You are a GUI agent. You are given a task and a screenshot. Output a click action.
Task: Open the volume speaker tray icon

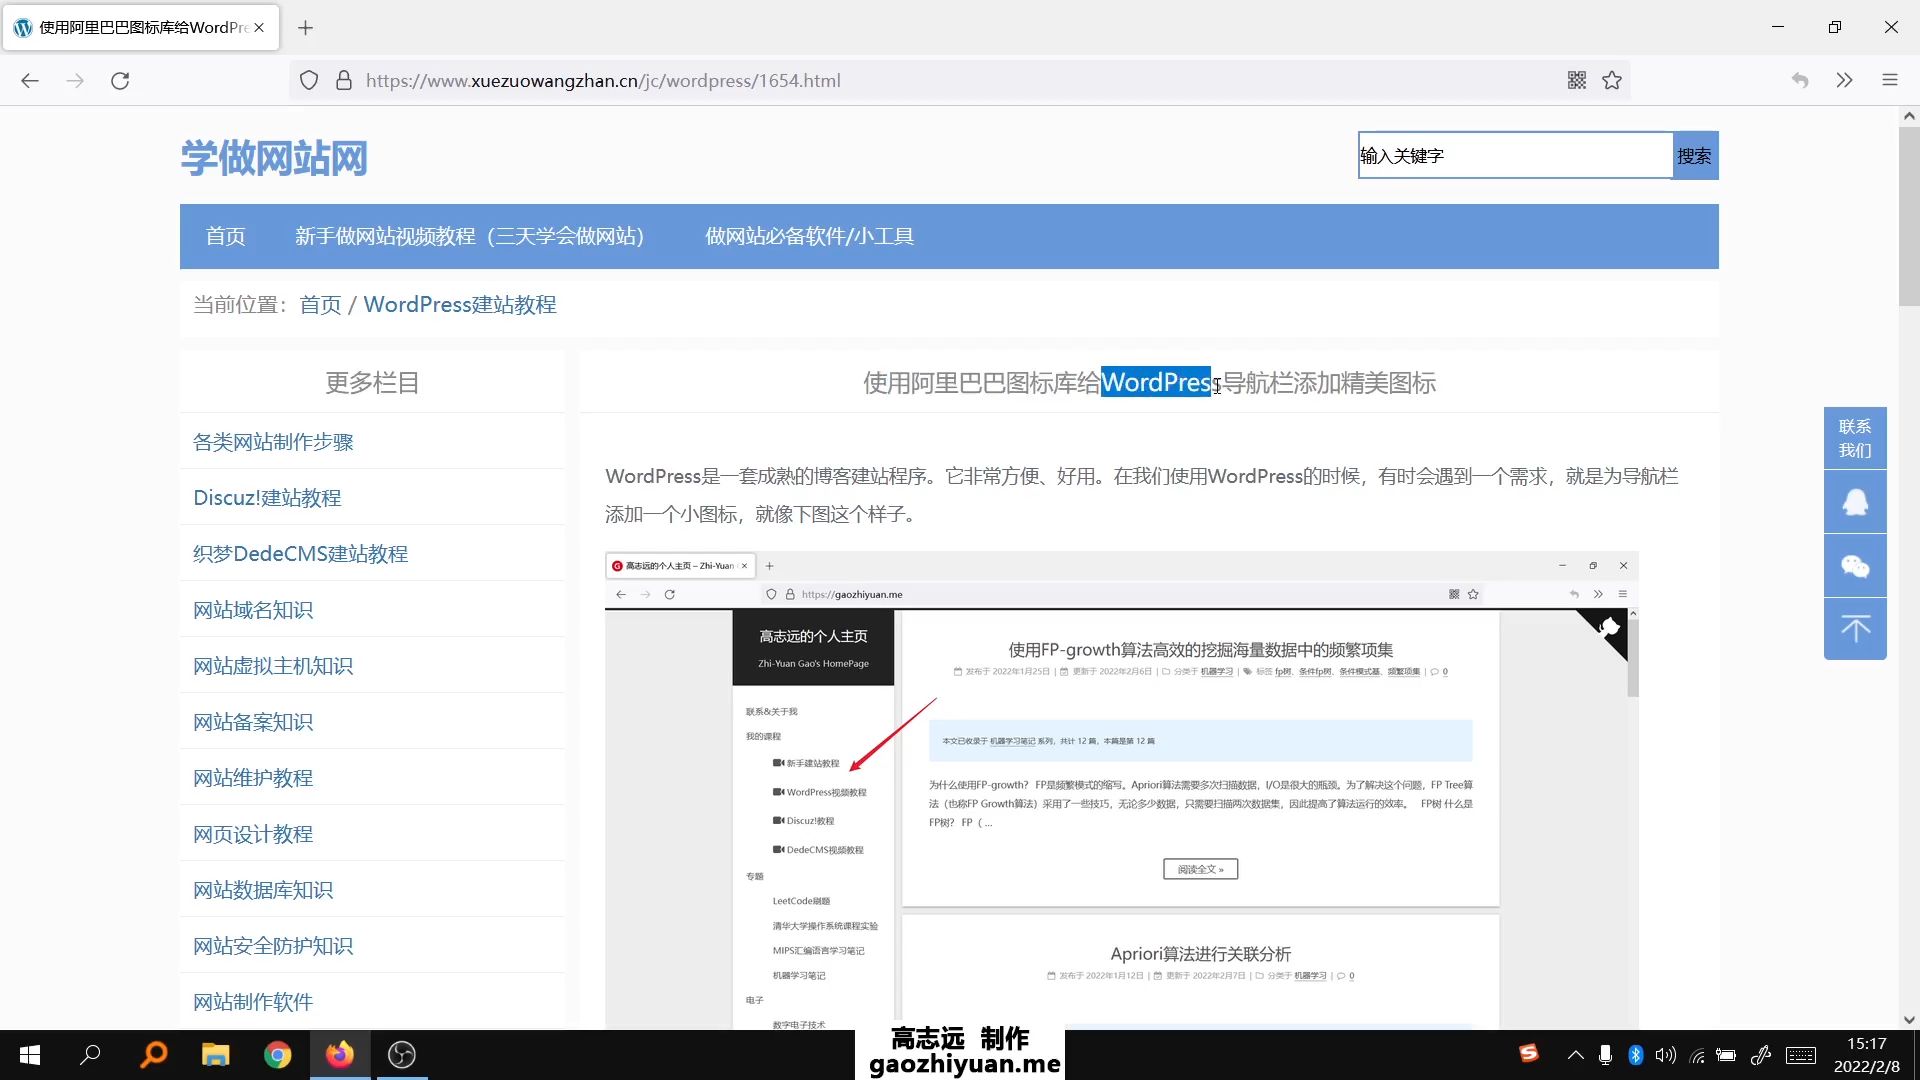click(x=1666, y=1055)
